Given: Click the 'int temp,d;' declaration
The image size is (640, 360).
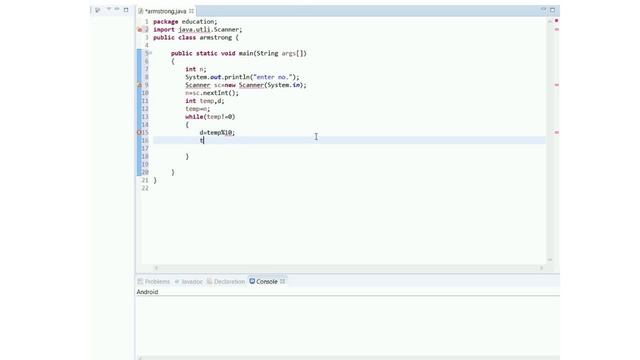Looking at the screenshot, I should pyautogui.click(x=204, y=101).
